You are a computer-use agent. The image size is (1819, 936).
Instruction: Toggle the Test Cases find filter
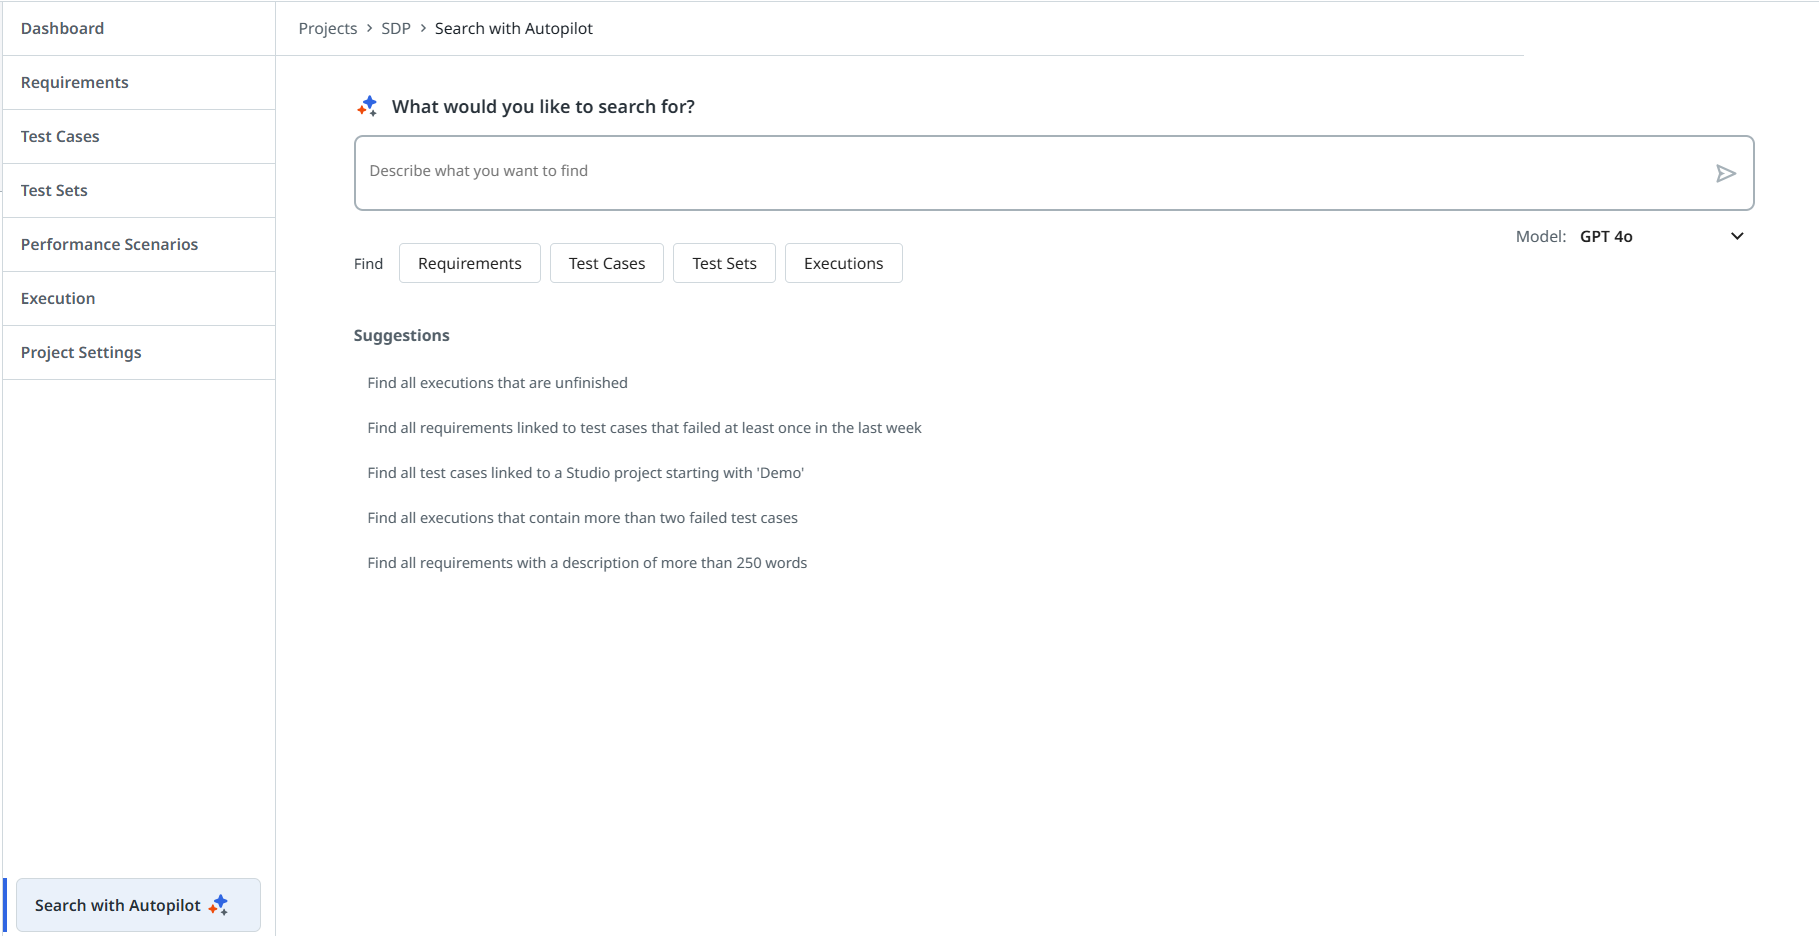606,264
